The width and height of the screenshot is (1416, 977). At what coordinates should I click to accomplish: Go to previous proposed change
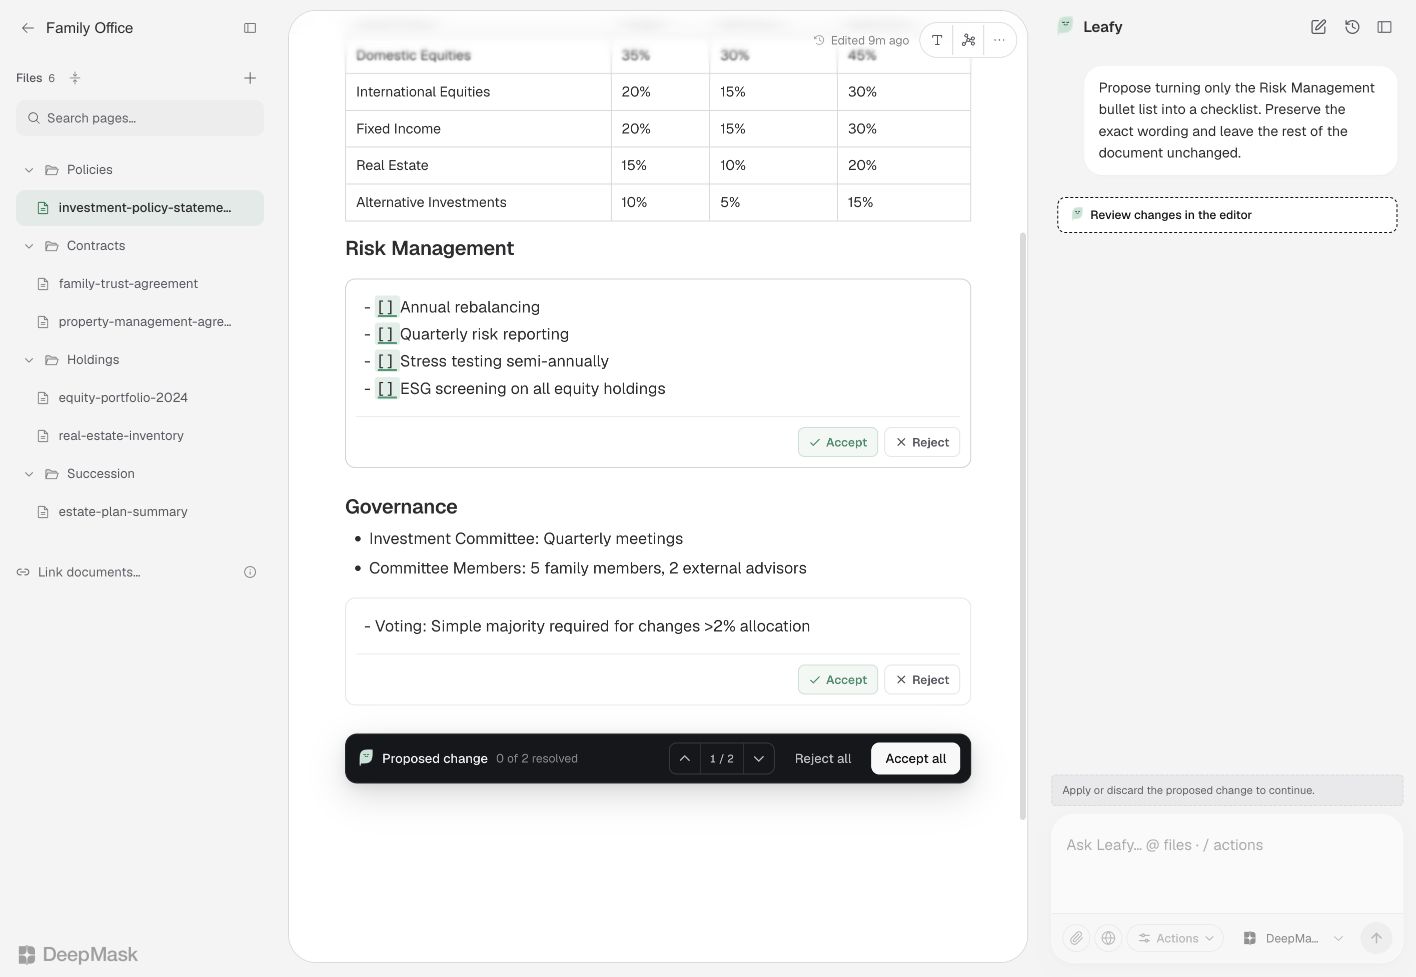coord(685,759)
